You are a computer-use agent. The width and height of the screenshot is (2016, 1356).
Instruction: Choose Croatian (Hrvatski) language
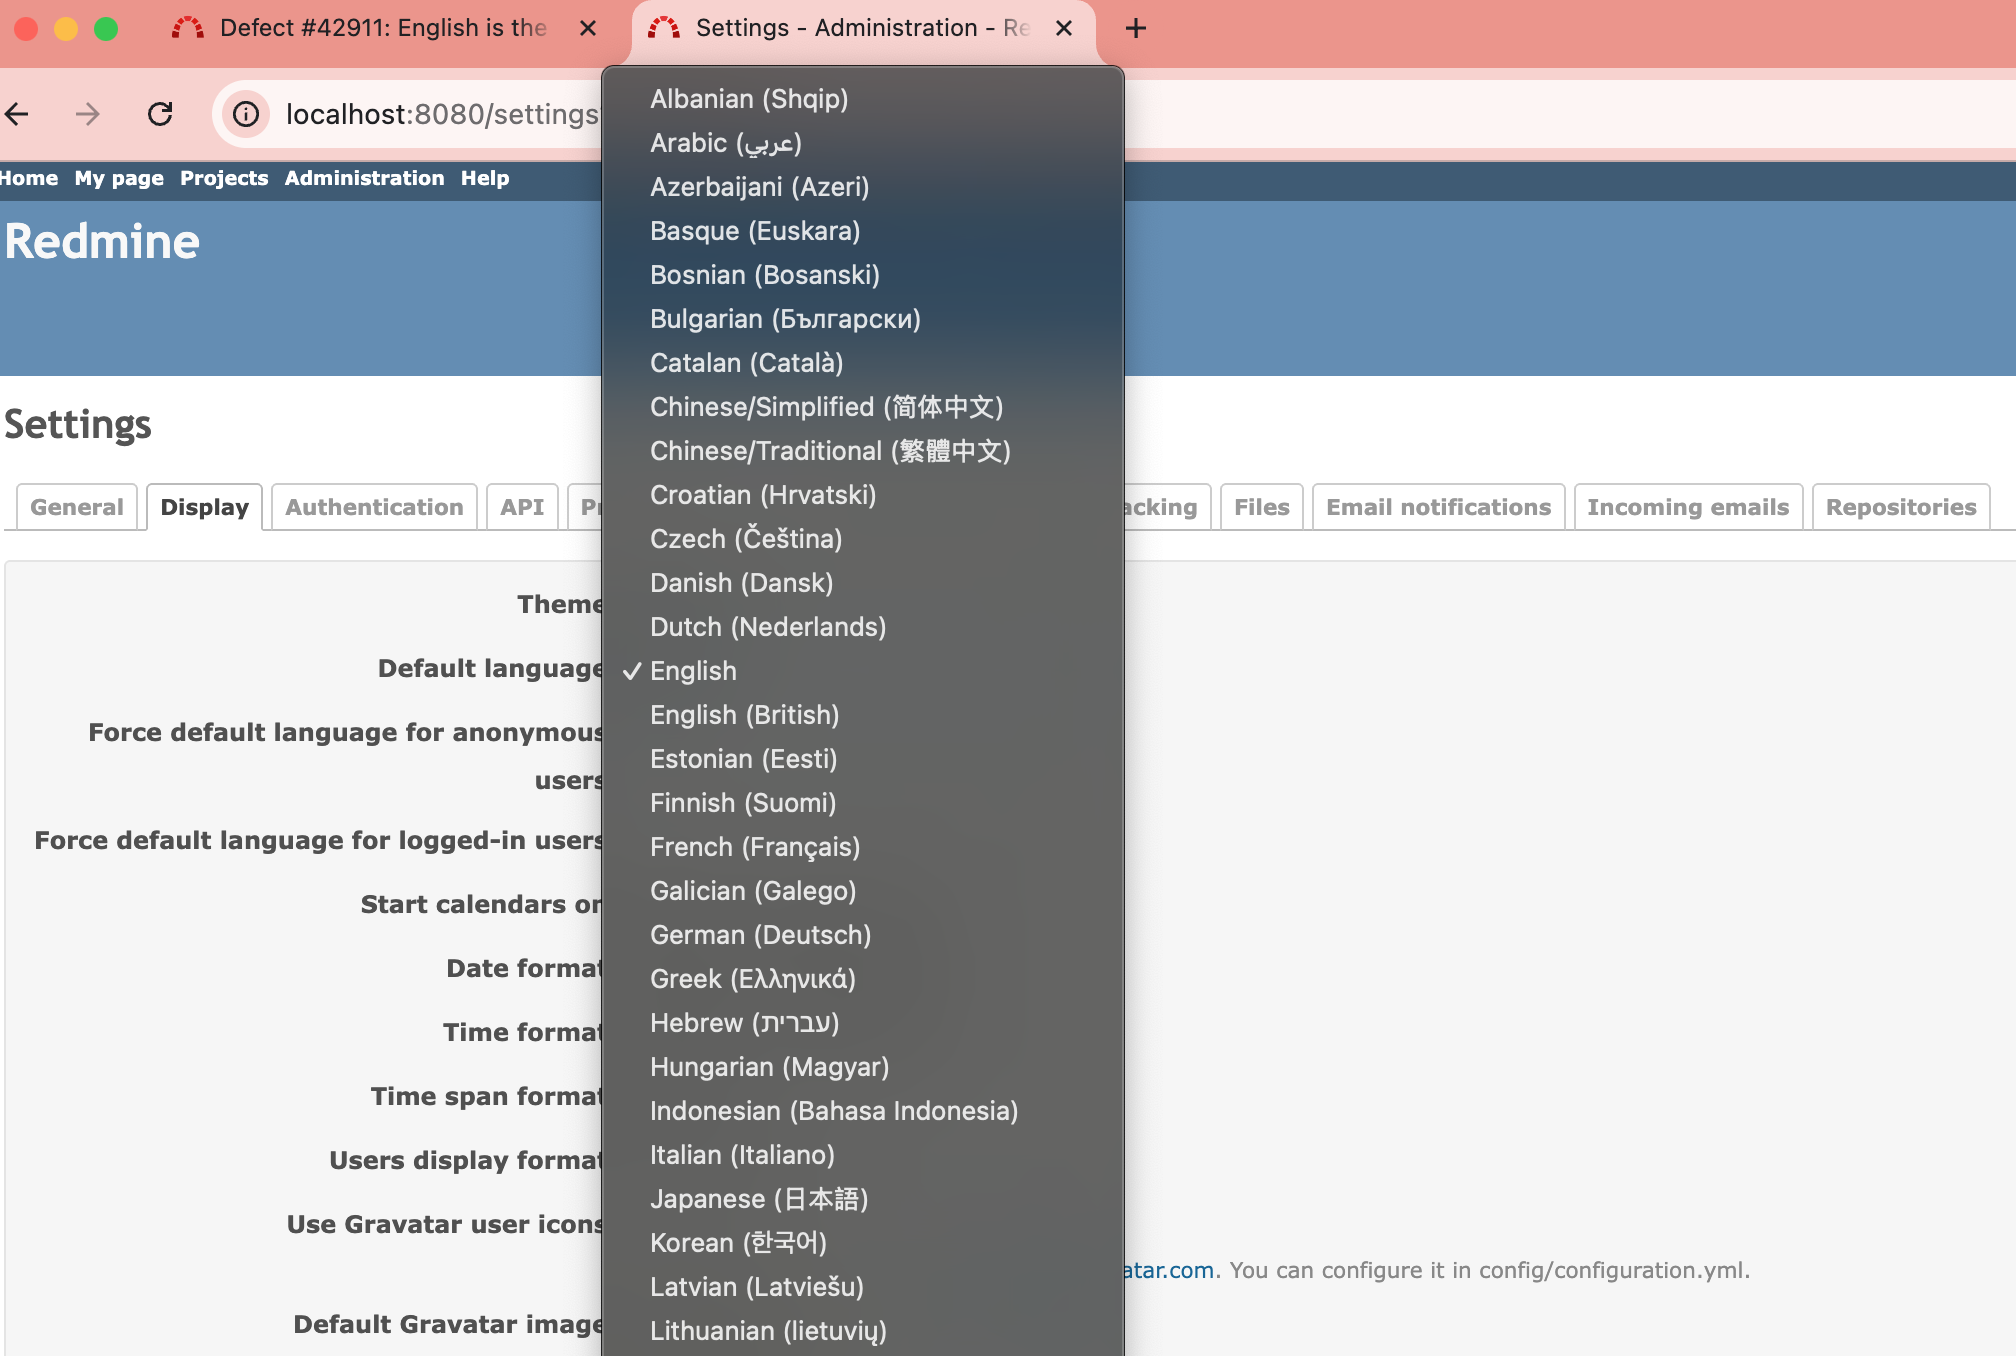pos(863,495)
